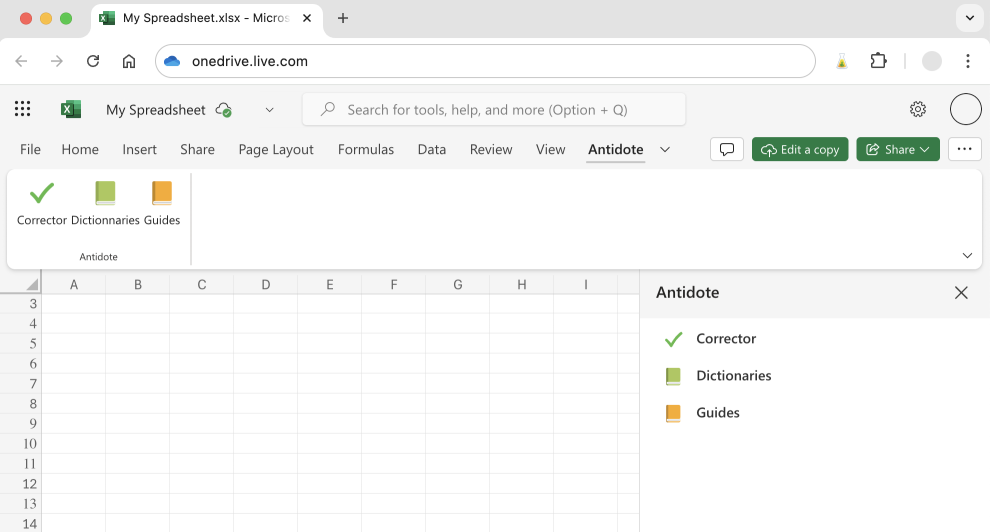Image resolution: width=990 pixels, height=532 pixels.
Task: Open the File menu
Action: [30, 149]
